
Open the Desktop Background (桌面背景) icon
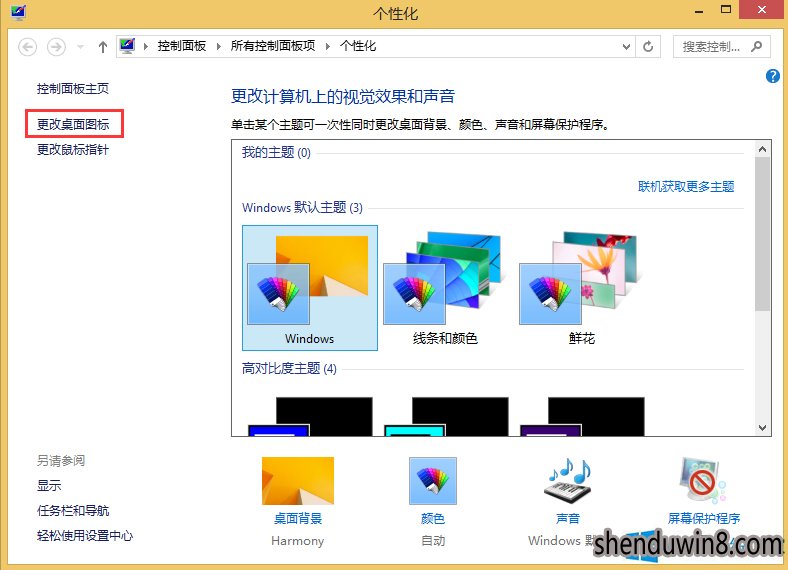point(298,481)
